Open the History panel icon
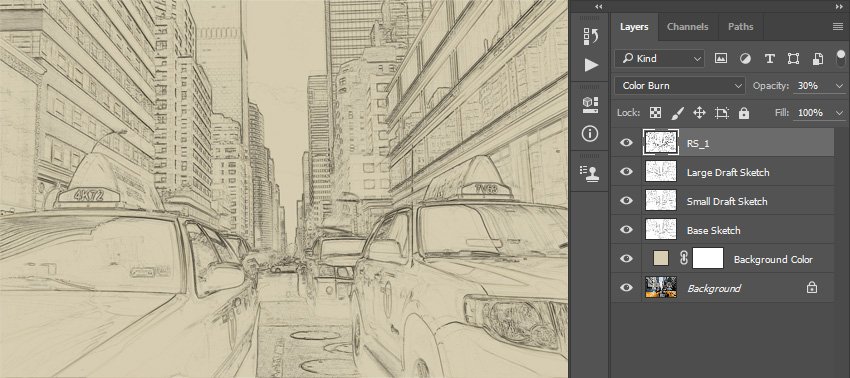The width and height of the screenshot is (850, 378). 590,36
